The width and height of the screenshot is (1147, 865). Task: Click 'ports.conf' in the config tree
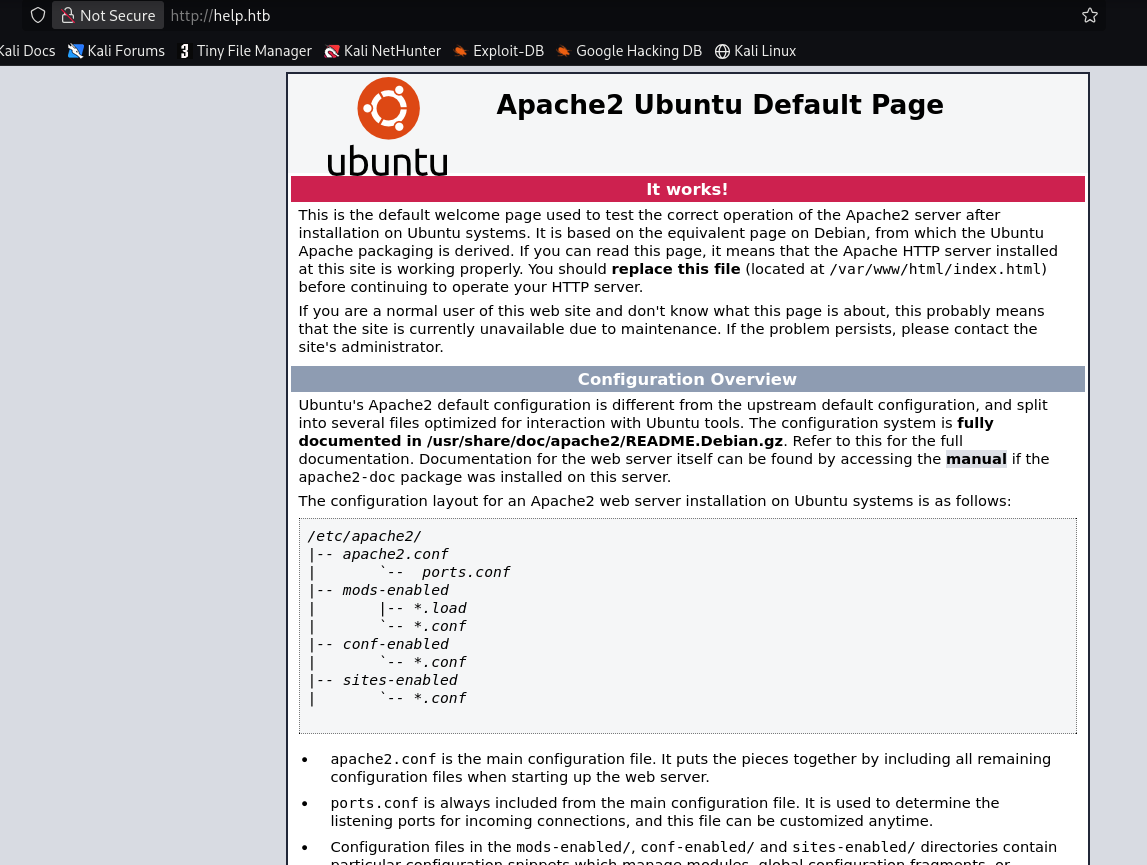(x=465, y=572)
